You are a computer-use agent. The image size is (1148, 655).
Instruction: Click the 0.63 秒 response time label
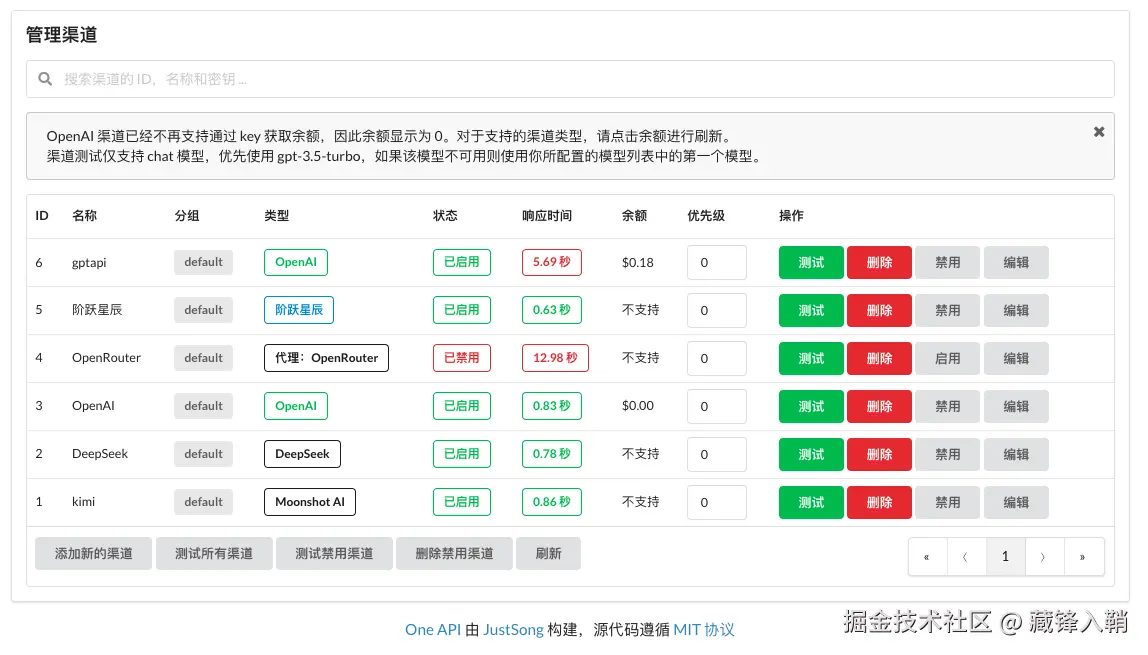[x=551, y=310]
